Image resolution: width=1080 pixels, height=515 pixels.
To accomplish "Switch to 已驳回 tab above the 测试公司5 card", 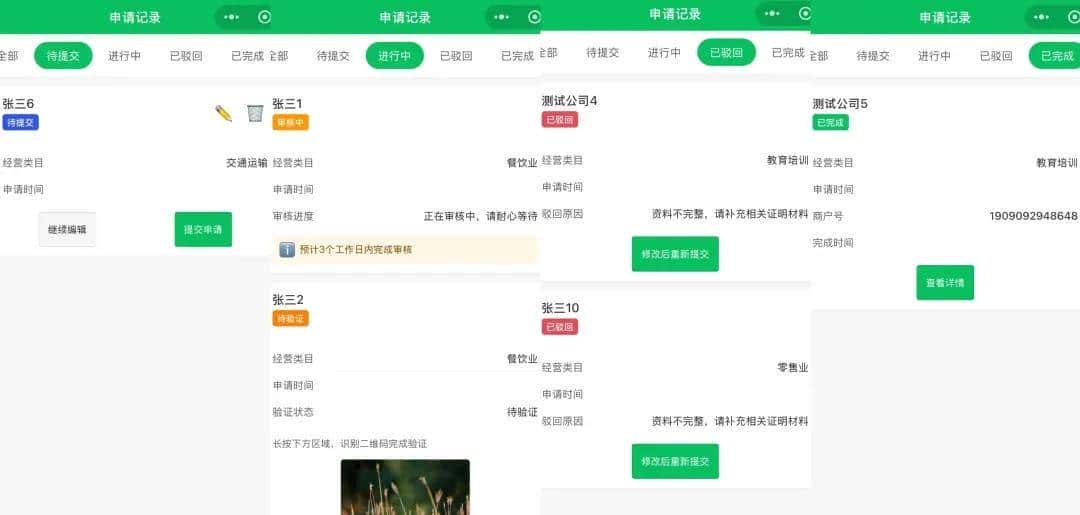I will point(997,56).
